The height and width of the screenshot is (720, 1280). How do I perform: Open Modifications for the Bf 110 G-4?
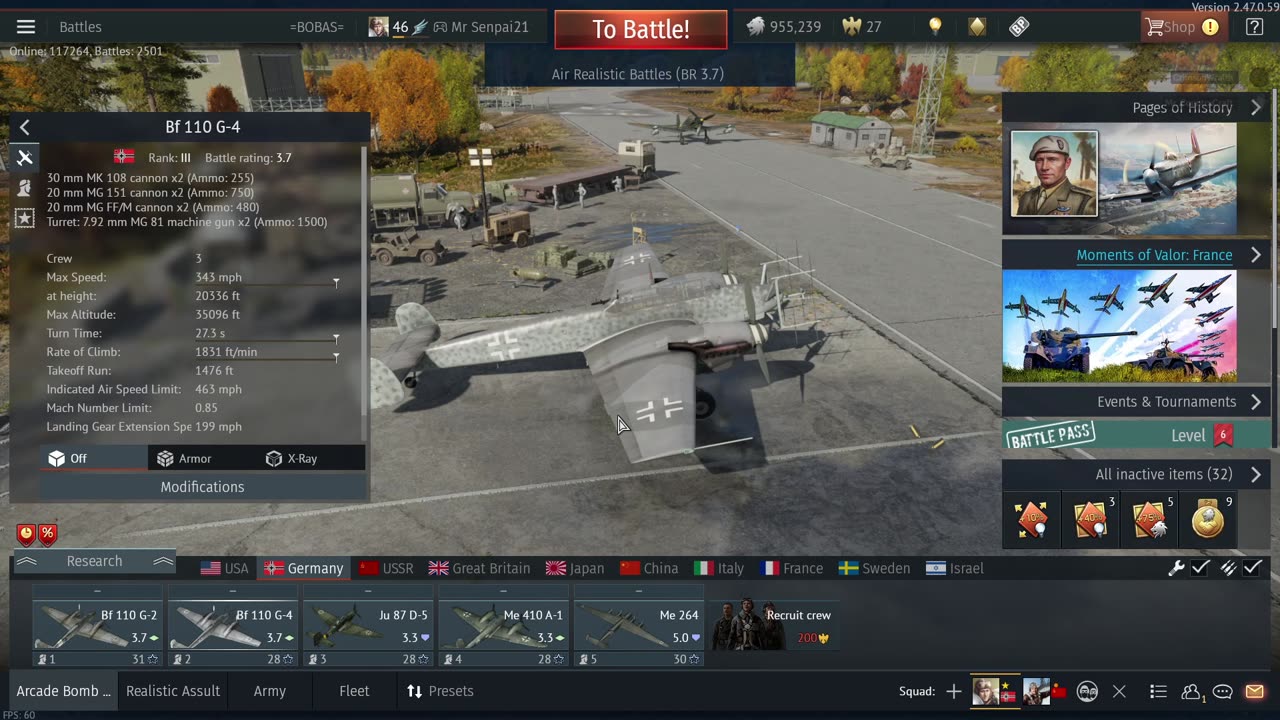coord(202,487)
